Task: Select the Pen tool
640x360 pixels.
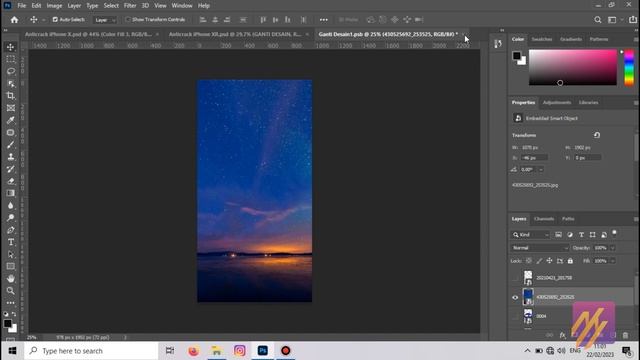Action: [x=11, y=230]
